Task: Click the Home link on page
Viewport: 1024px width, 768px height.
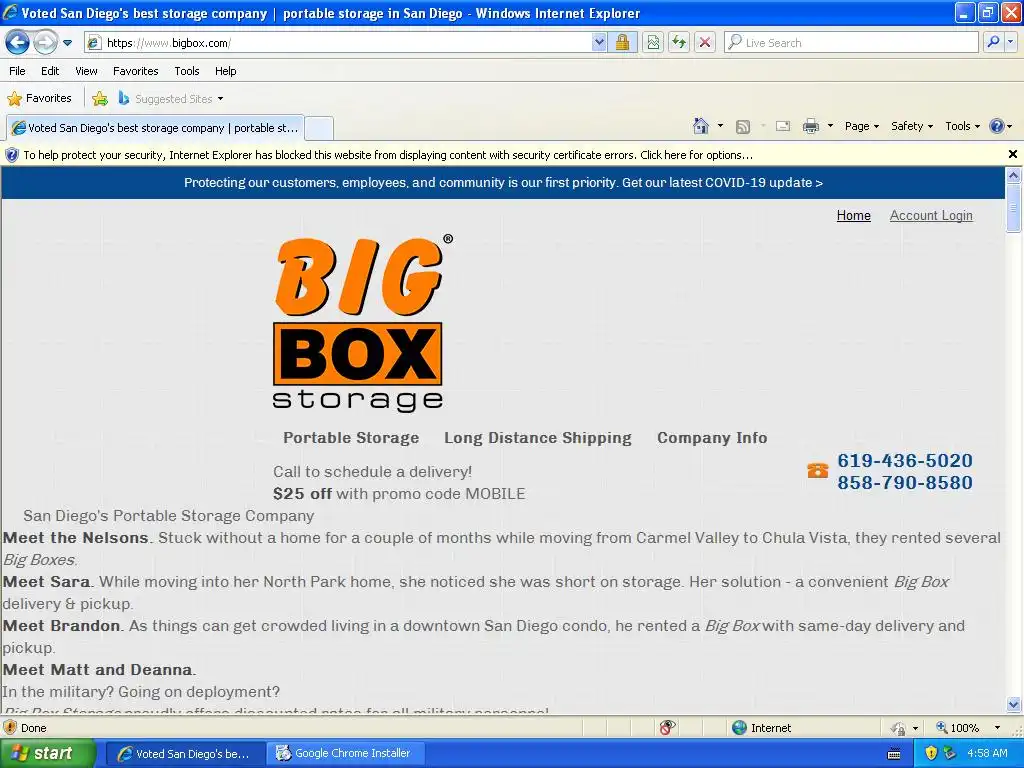Action: pyautogui.click(x=854, y=216)
